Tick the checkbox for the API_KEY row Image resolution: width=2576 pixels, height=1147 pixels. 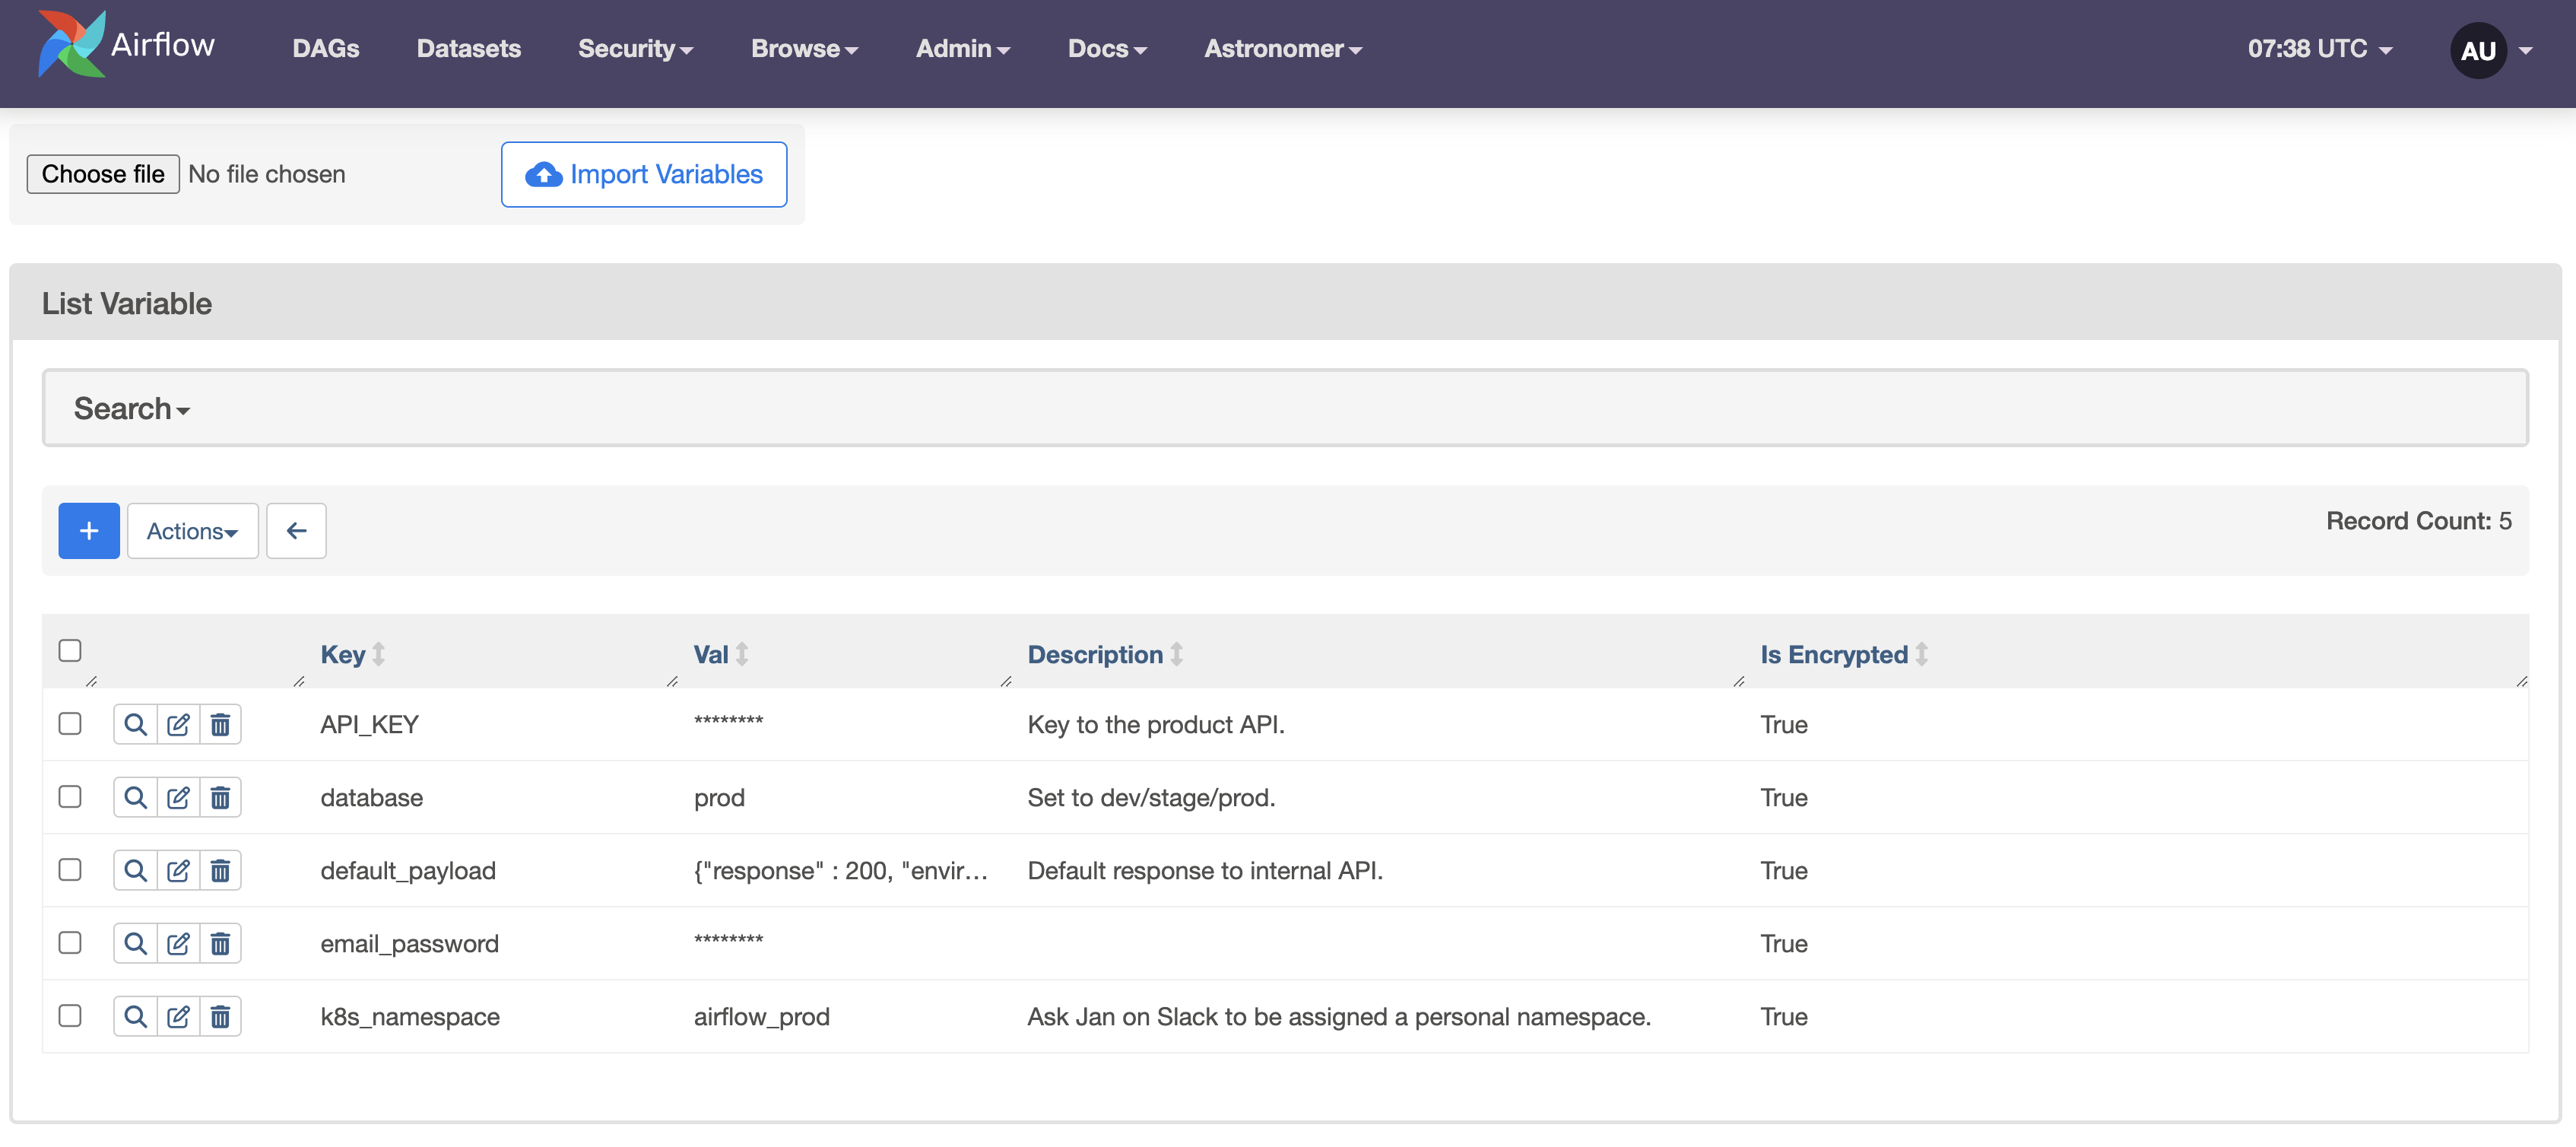70,724
